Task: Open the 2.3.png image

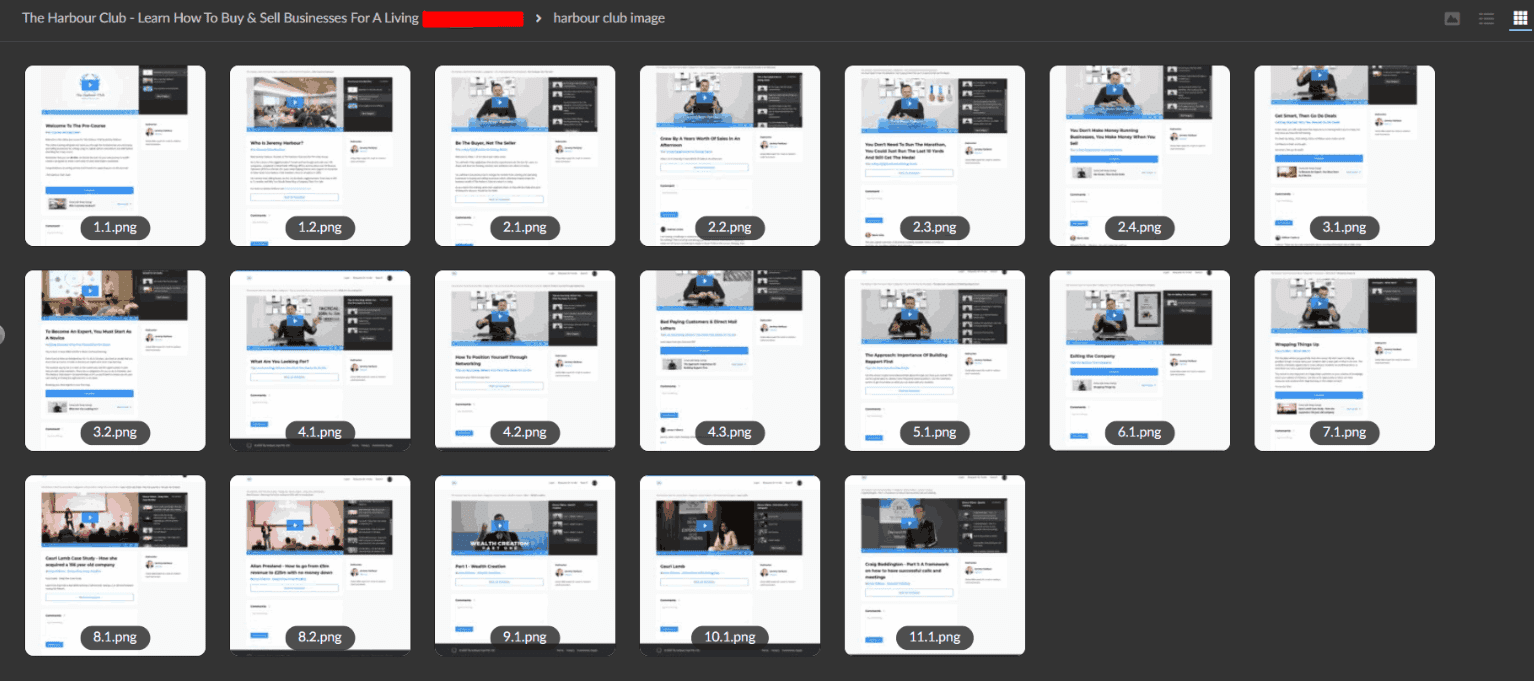Action: 935,155
